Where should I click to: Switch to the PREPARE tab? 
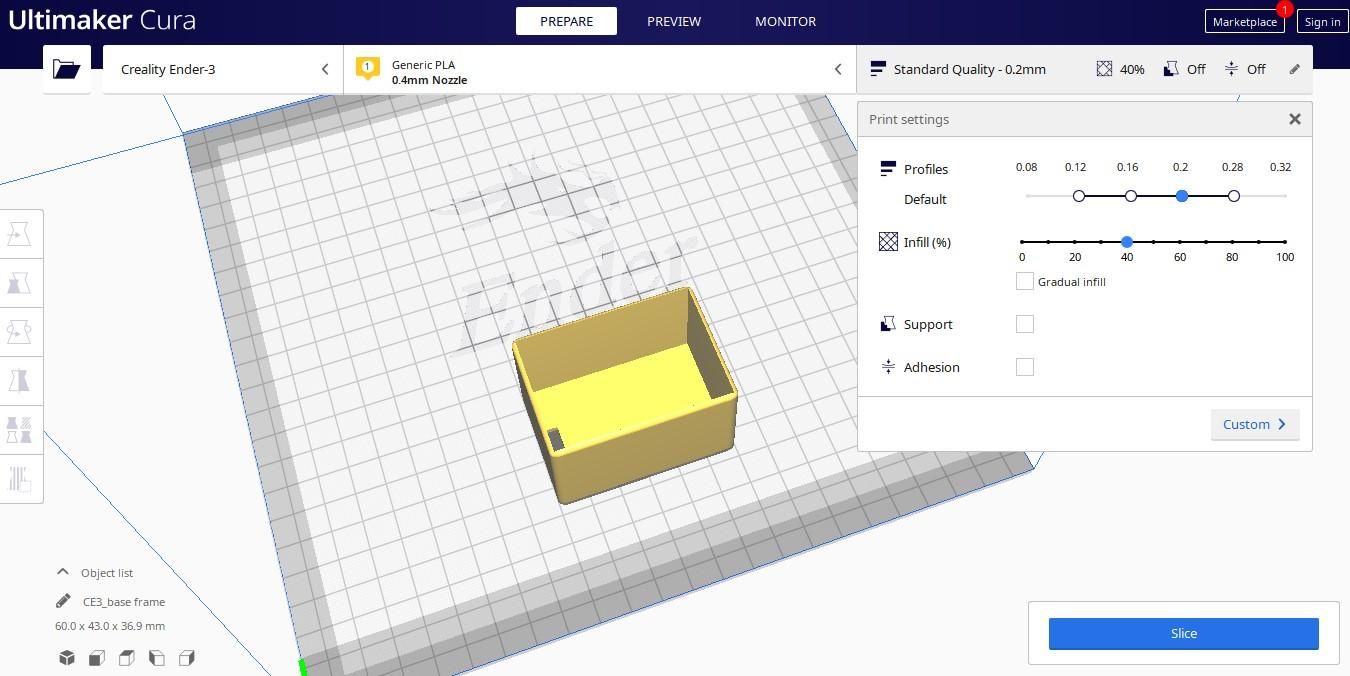pyautogui.click(x=566, y=21)
